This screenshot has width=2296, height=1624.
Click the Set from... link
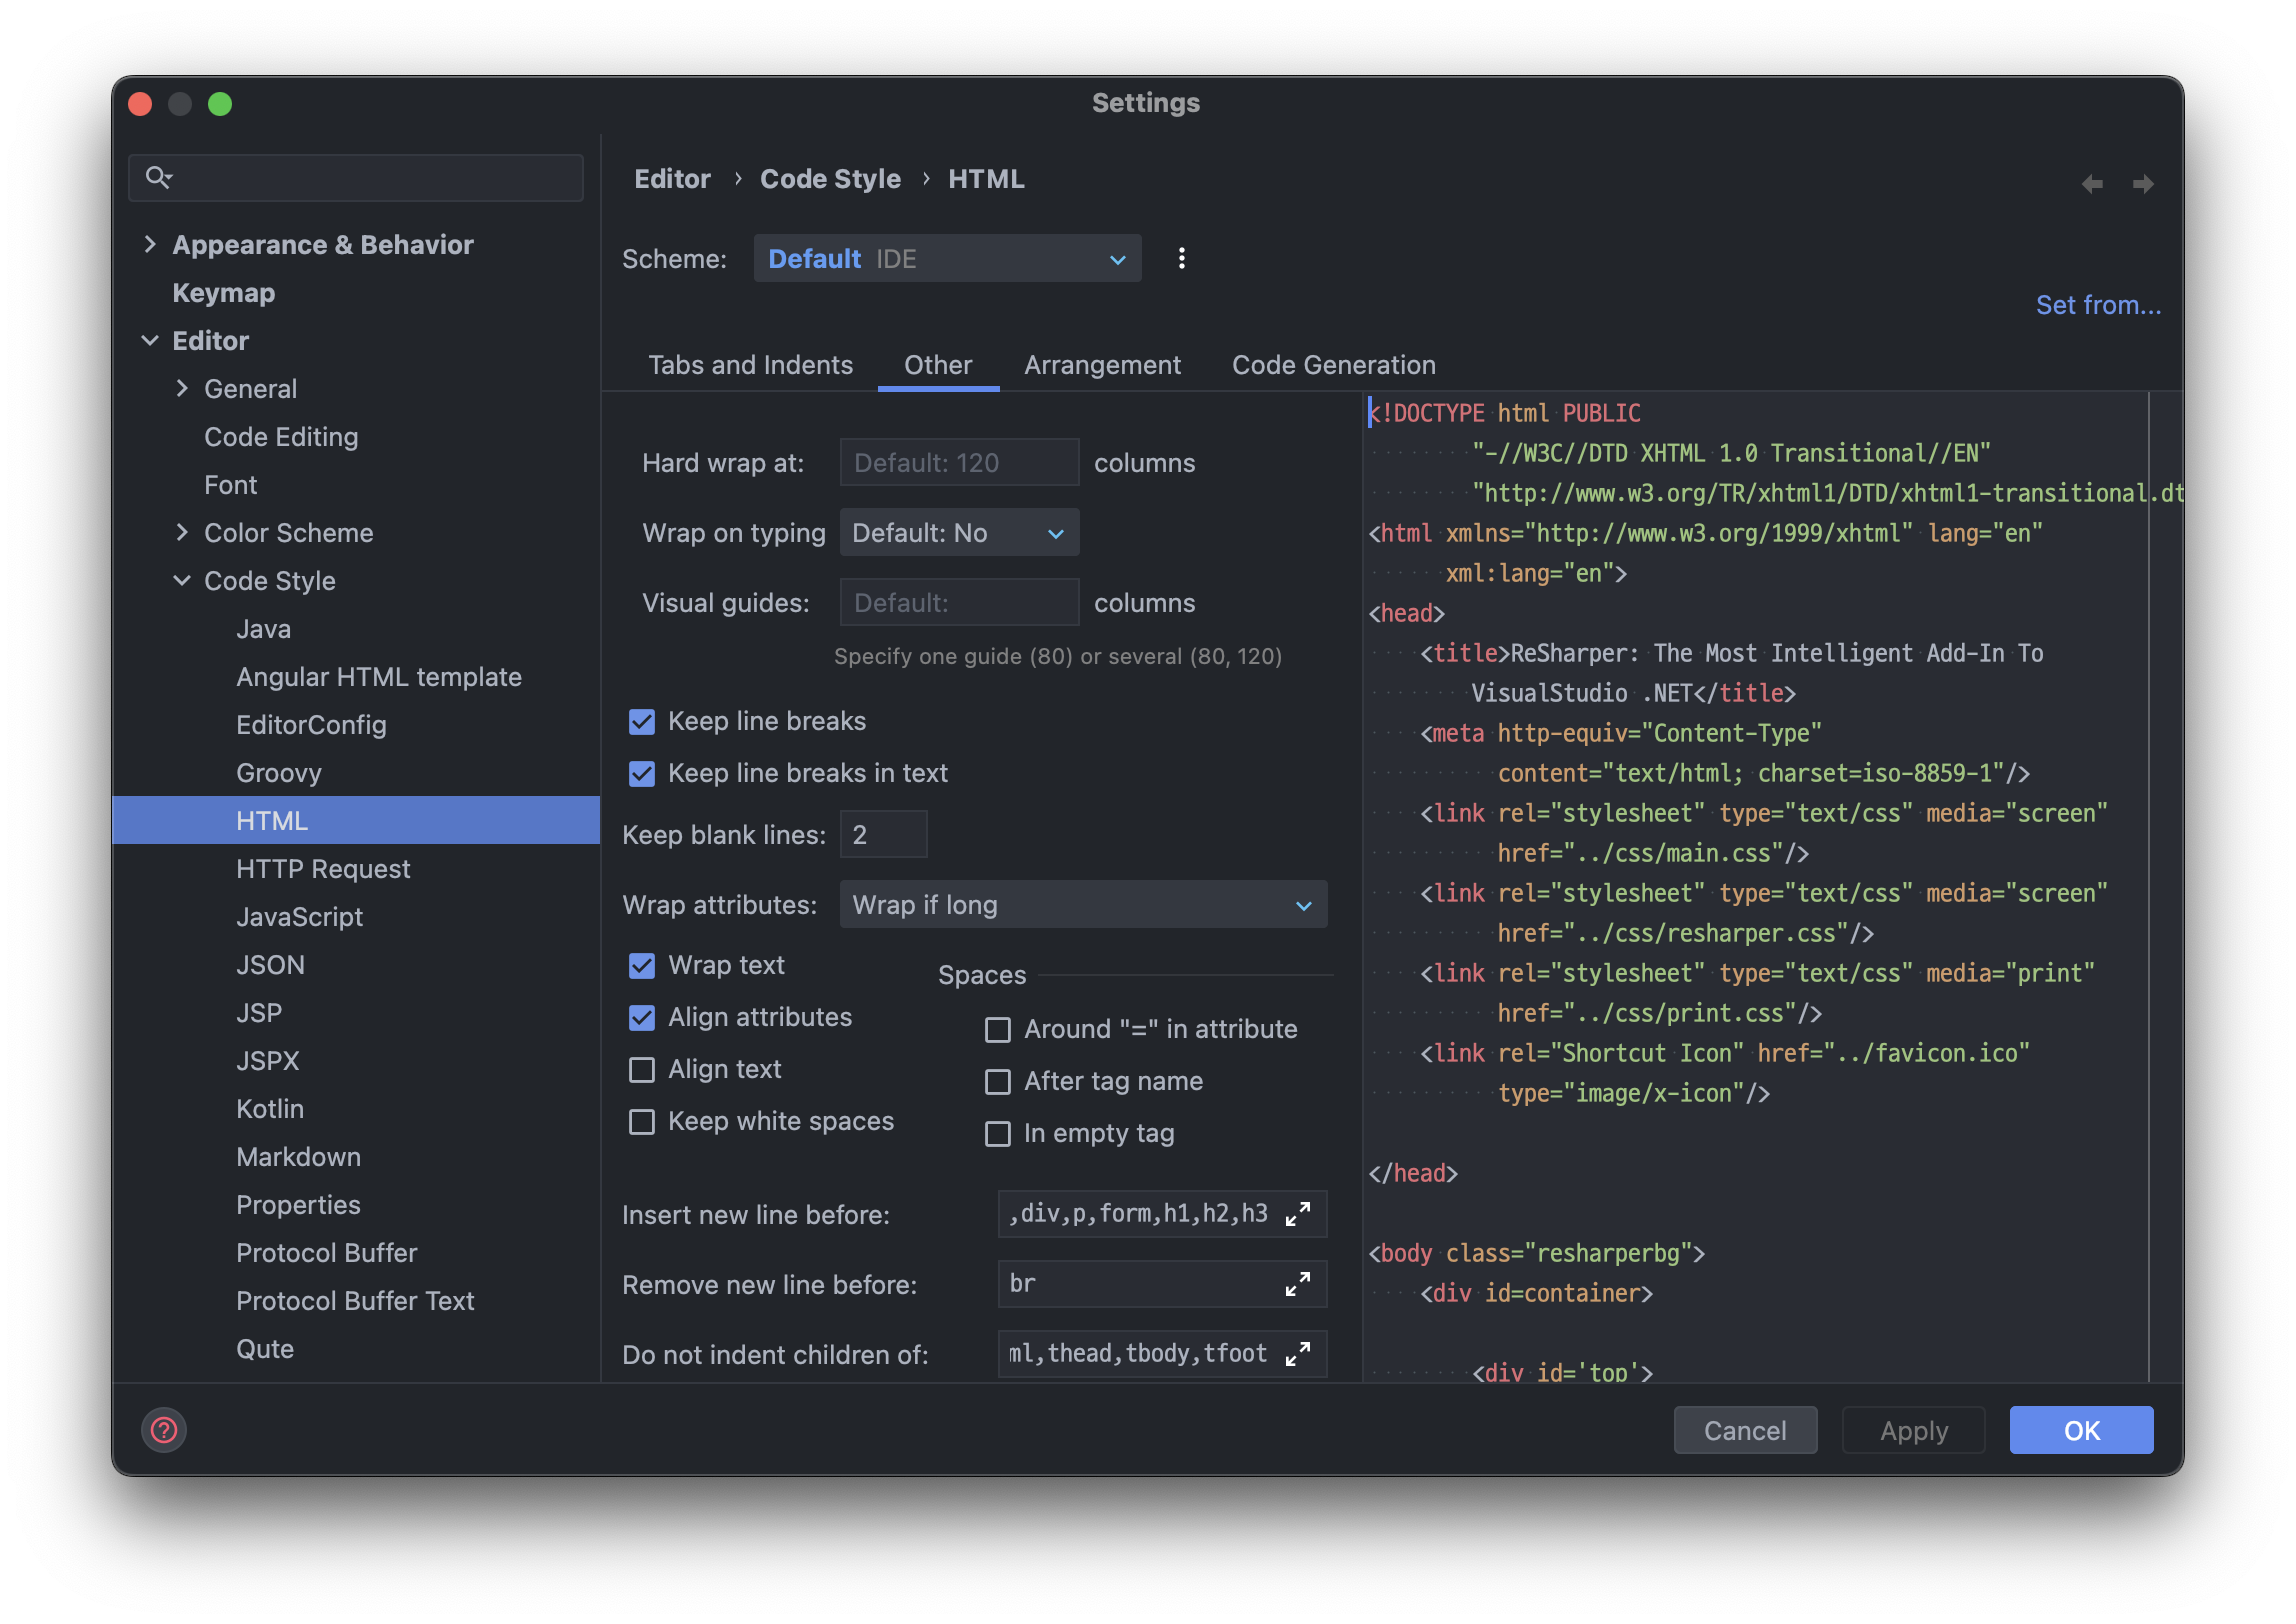(2098, 304)
